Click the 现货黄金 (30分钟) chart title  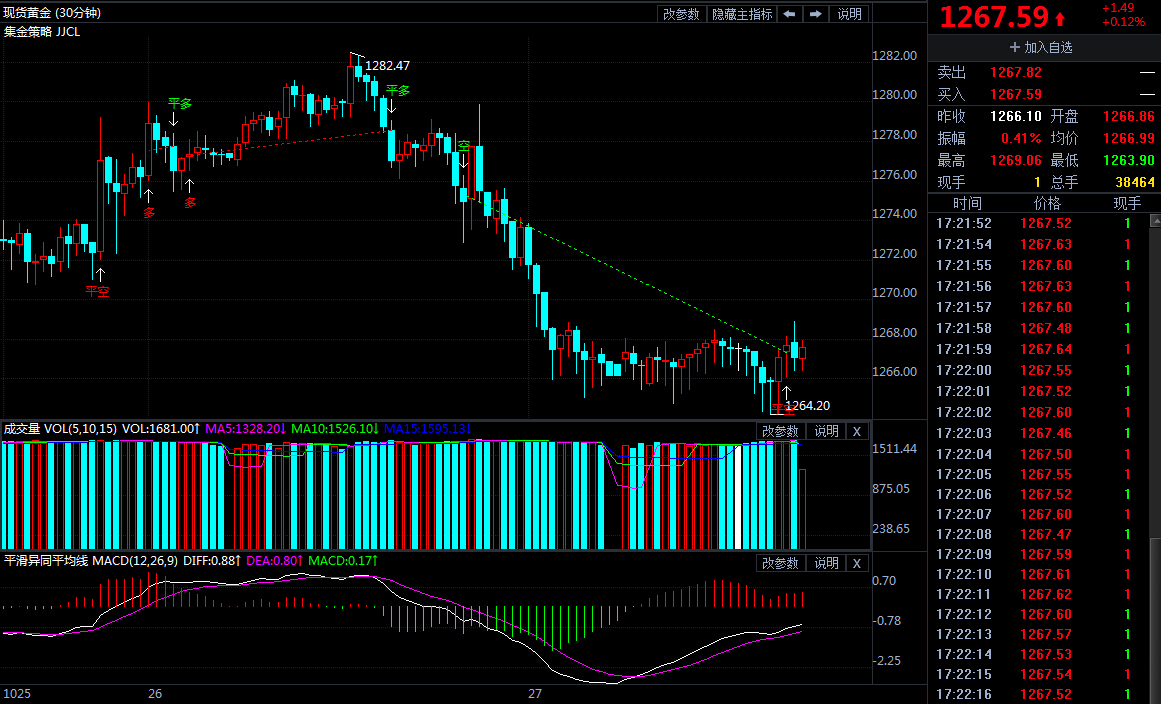tap(52, 14)
